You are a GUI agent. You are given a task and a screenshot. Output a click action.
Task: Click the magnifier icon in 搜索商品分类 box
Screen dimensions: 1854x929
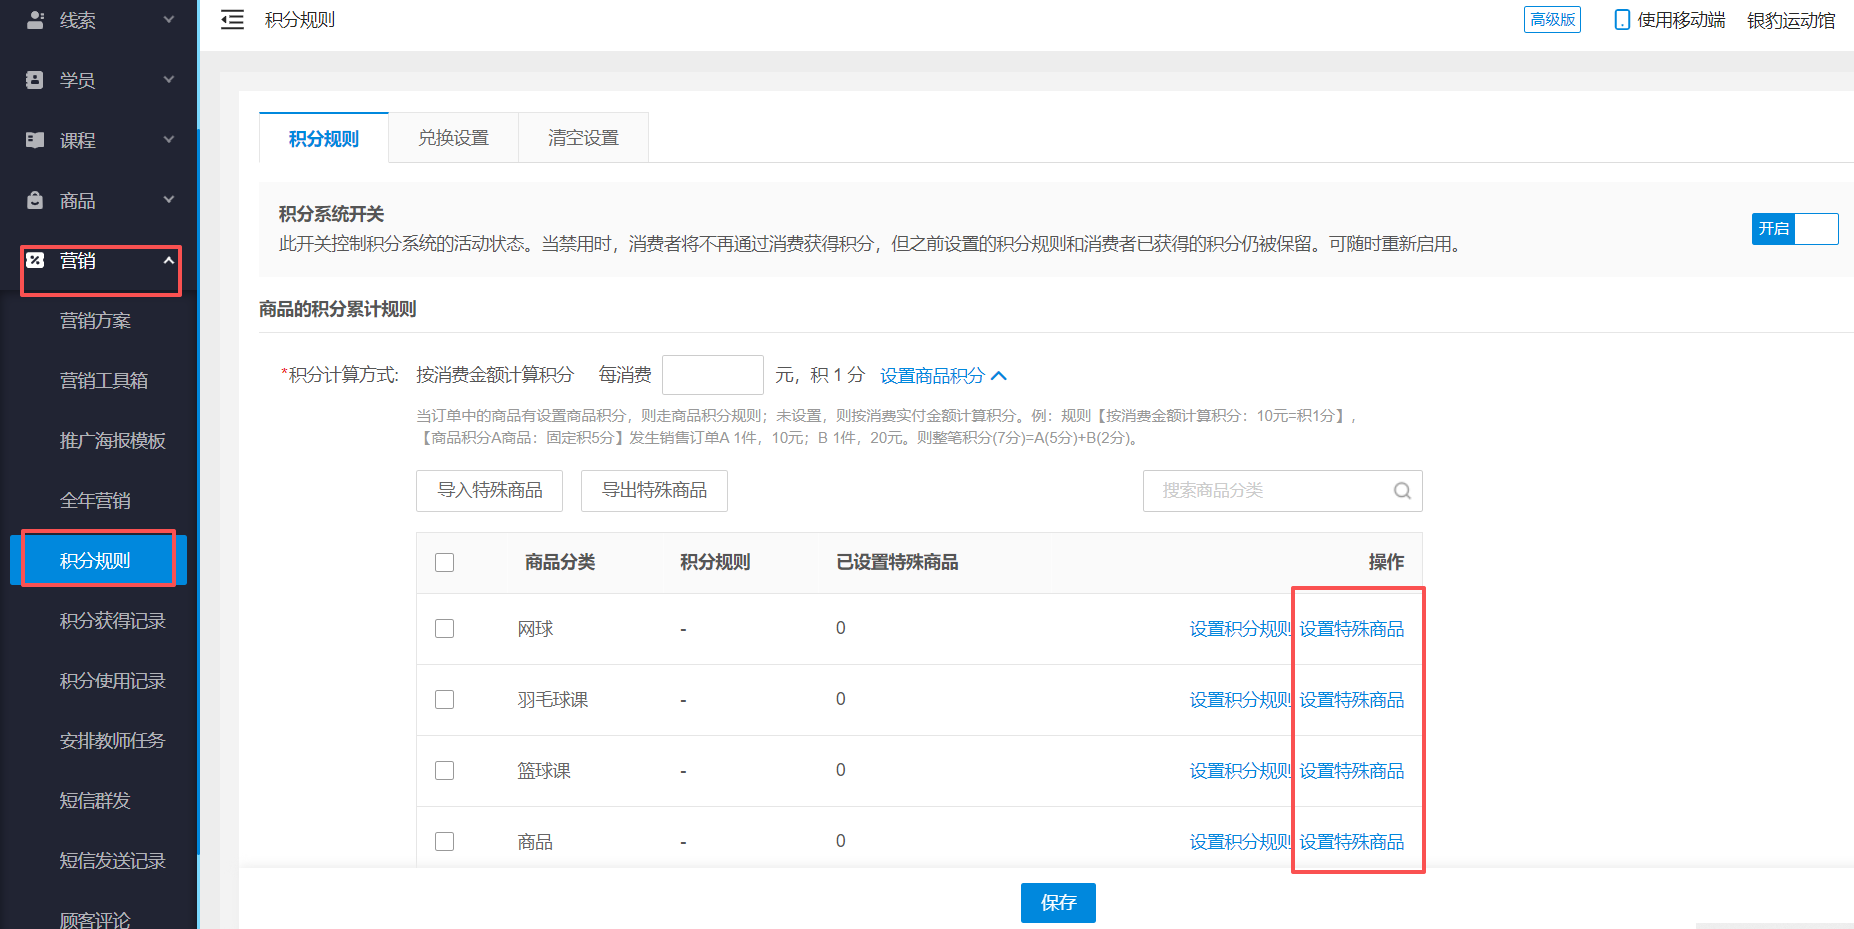pyautogui.click(x=1401, y=491)
